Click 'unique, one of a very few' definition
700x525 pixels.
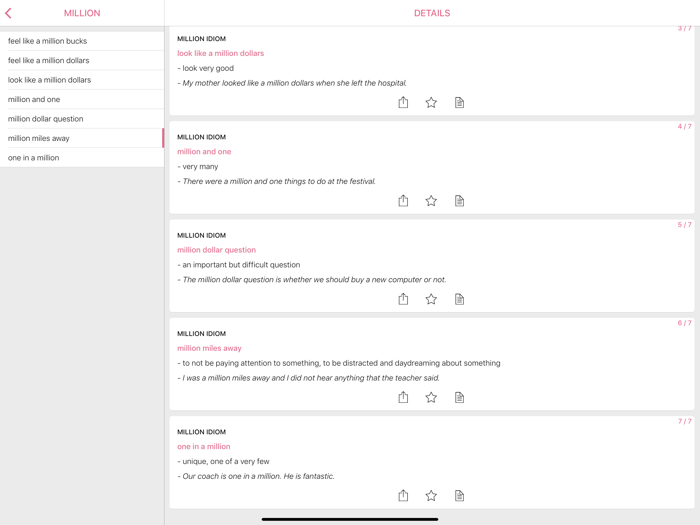tap(223, 461)
